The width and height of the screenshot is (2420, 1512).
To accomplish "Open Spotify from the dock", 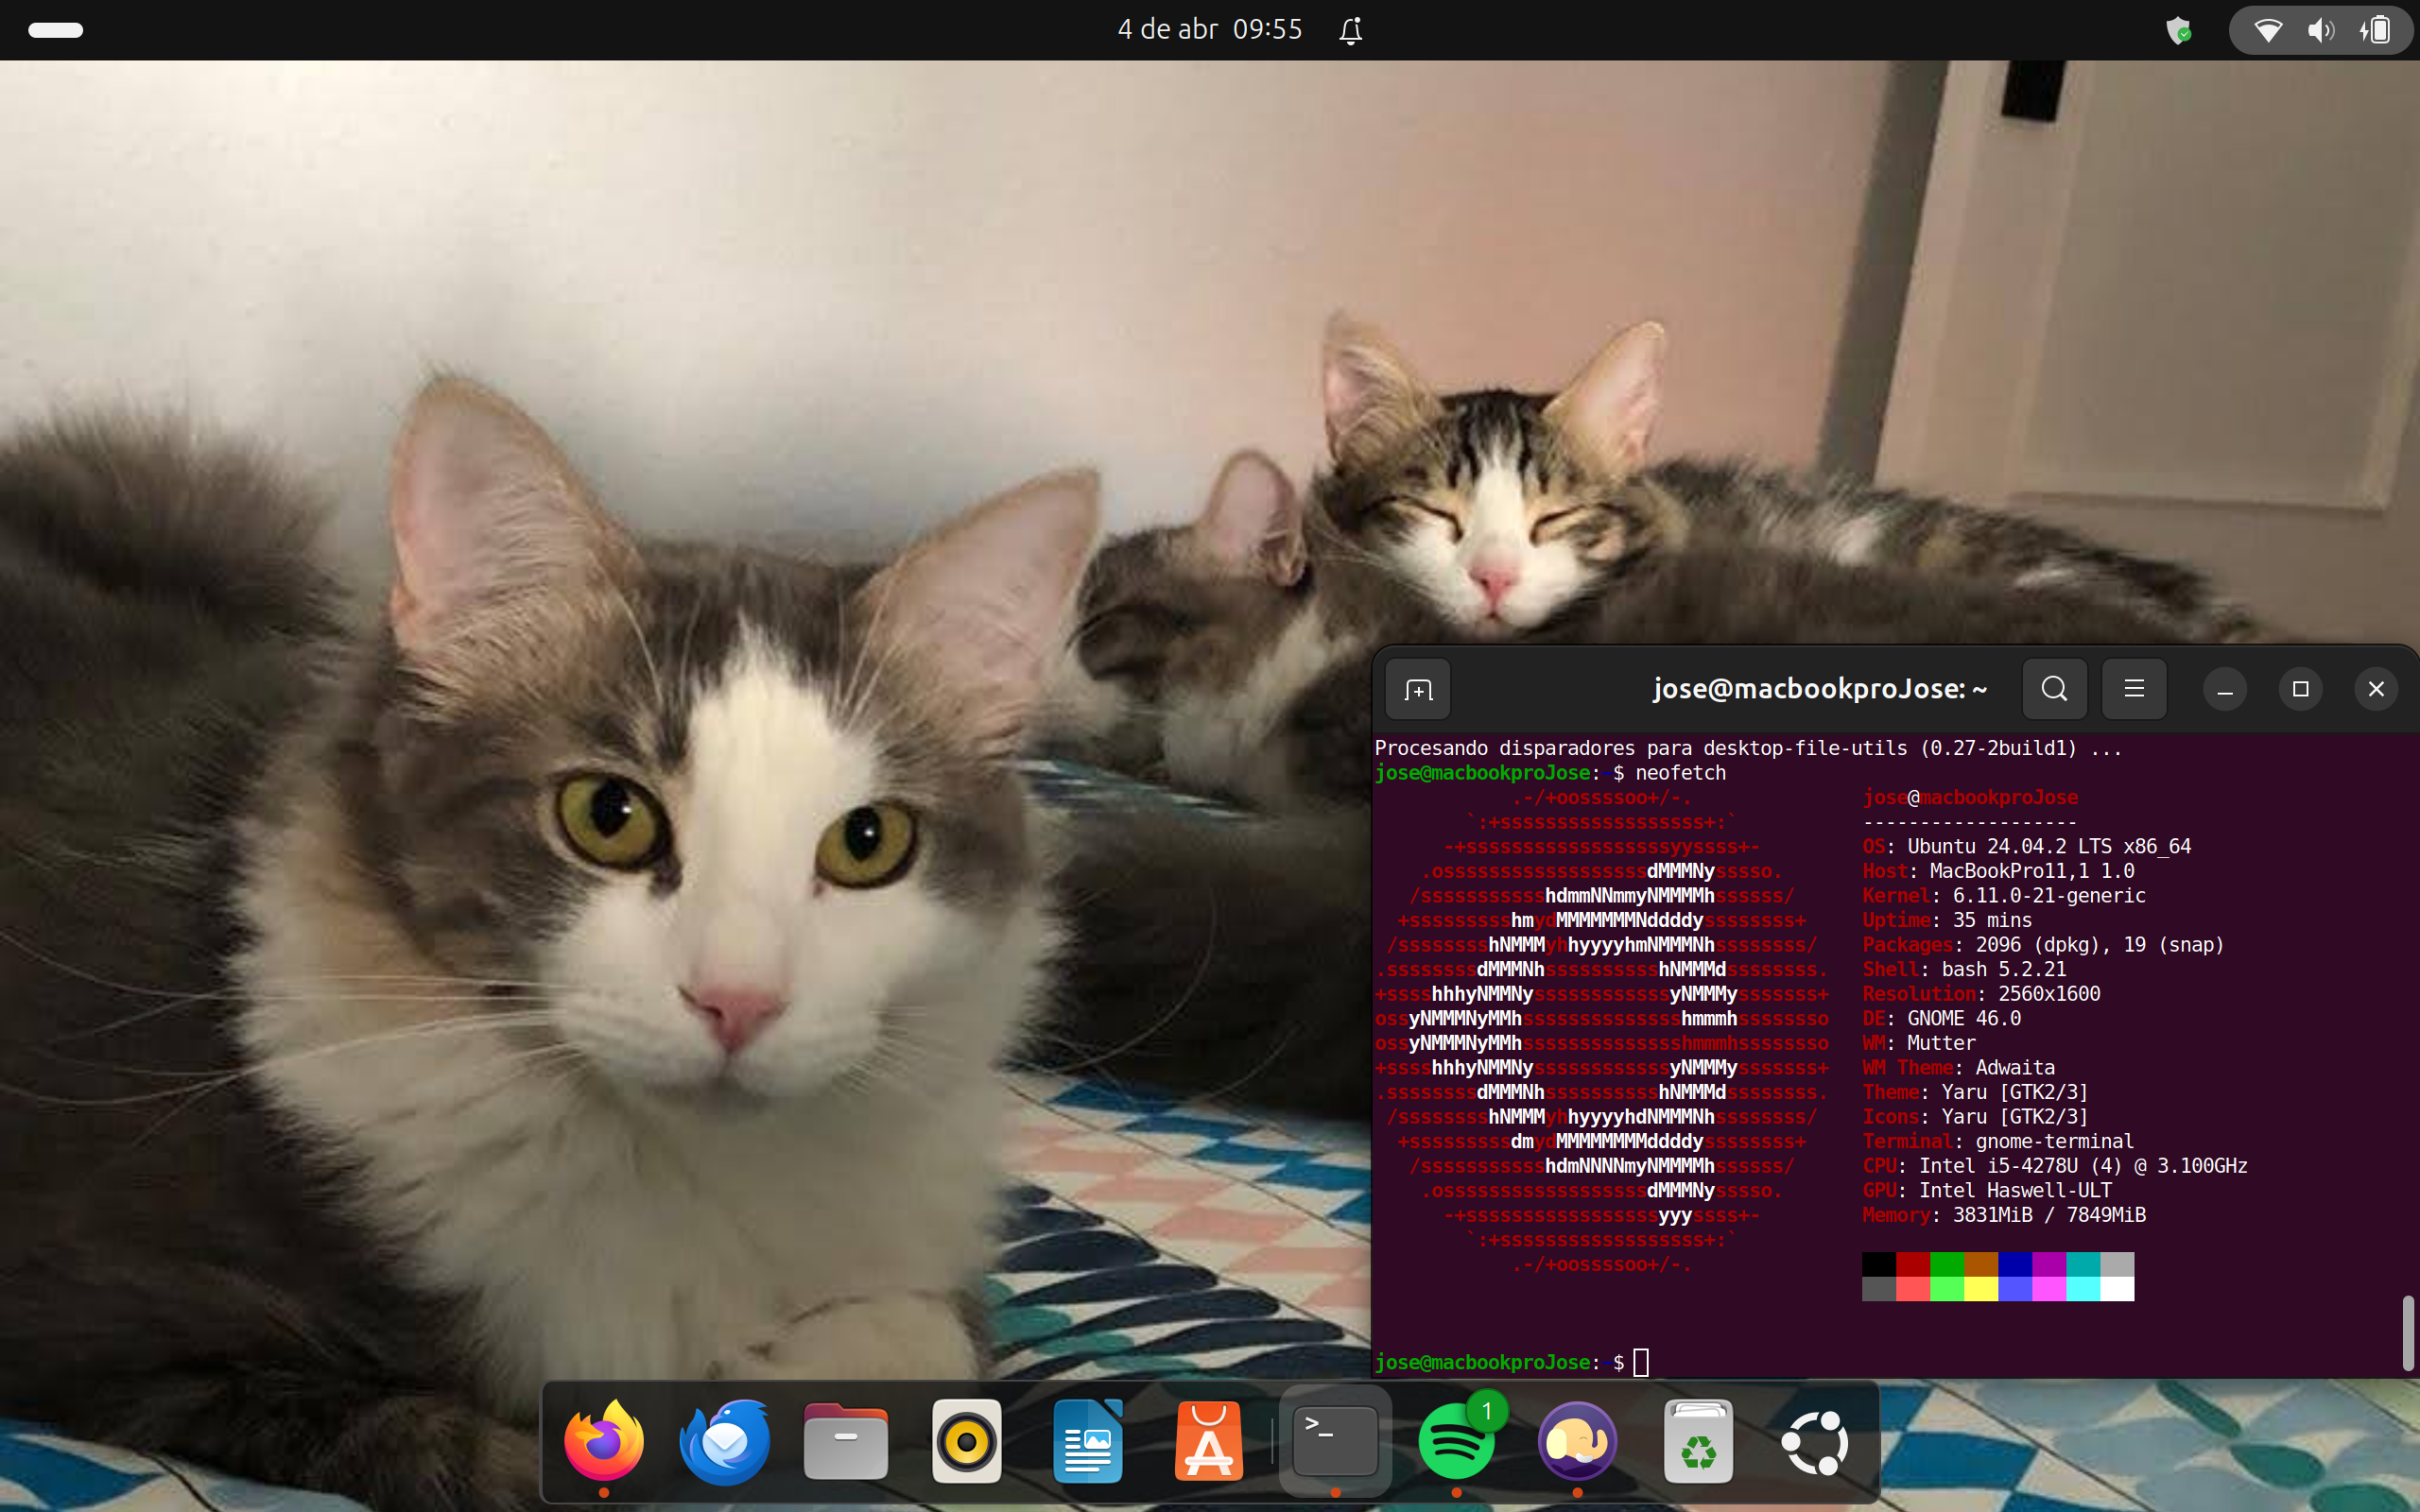I will (x=1457, y=1441).
